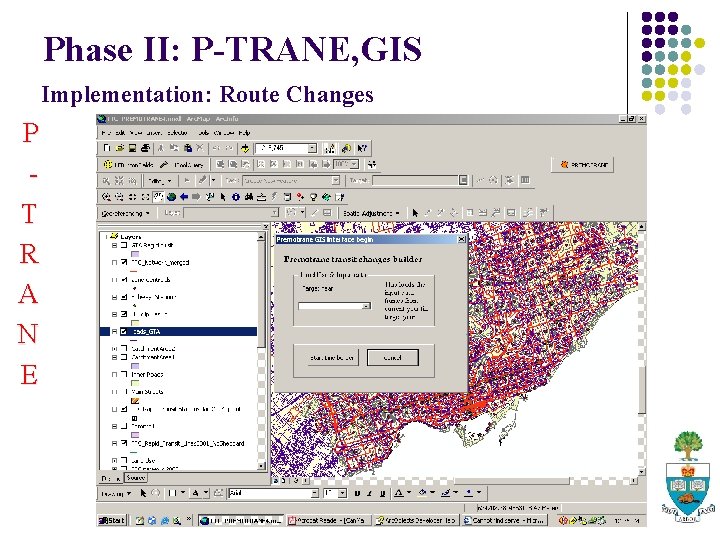This screenshot has width=720, height=540.
Task: Toggle the selected GTA layer checkbox
Action: click(124, 331)
